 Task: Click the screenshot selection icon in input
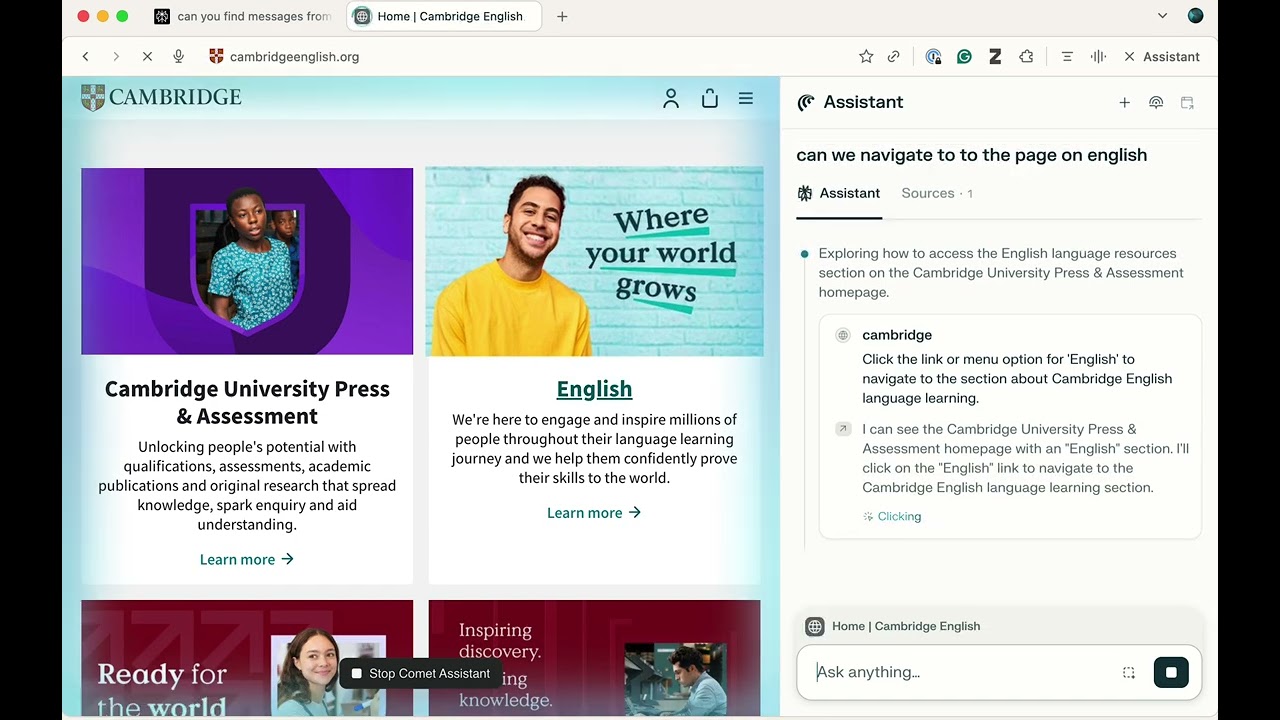click(1129, 672)
